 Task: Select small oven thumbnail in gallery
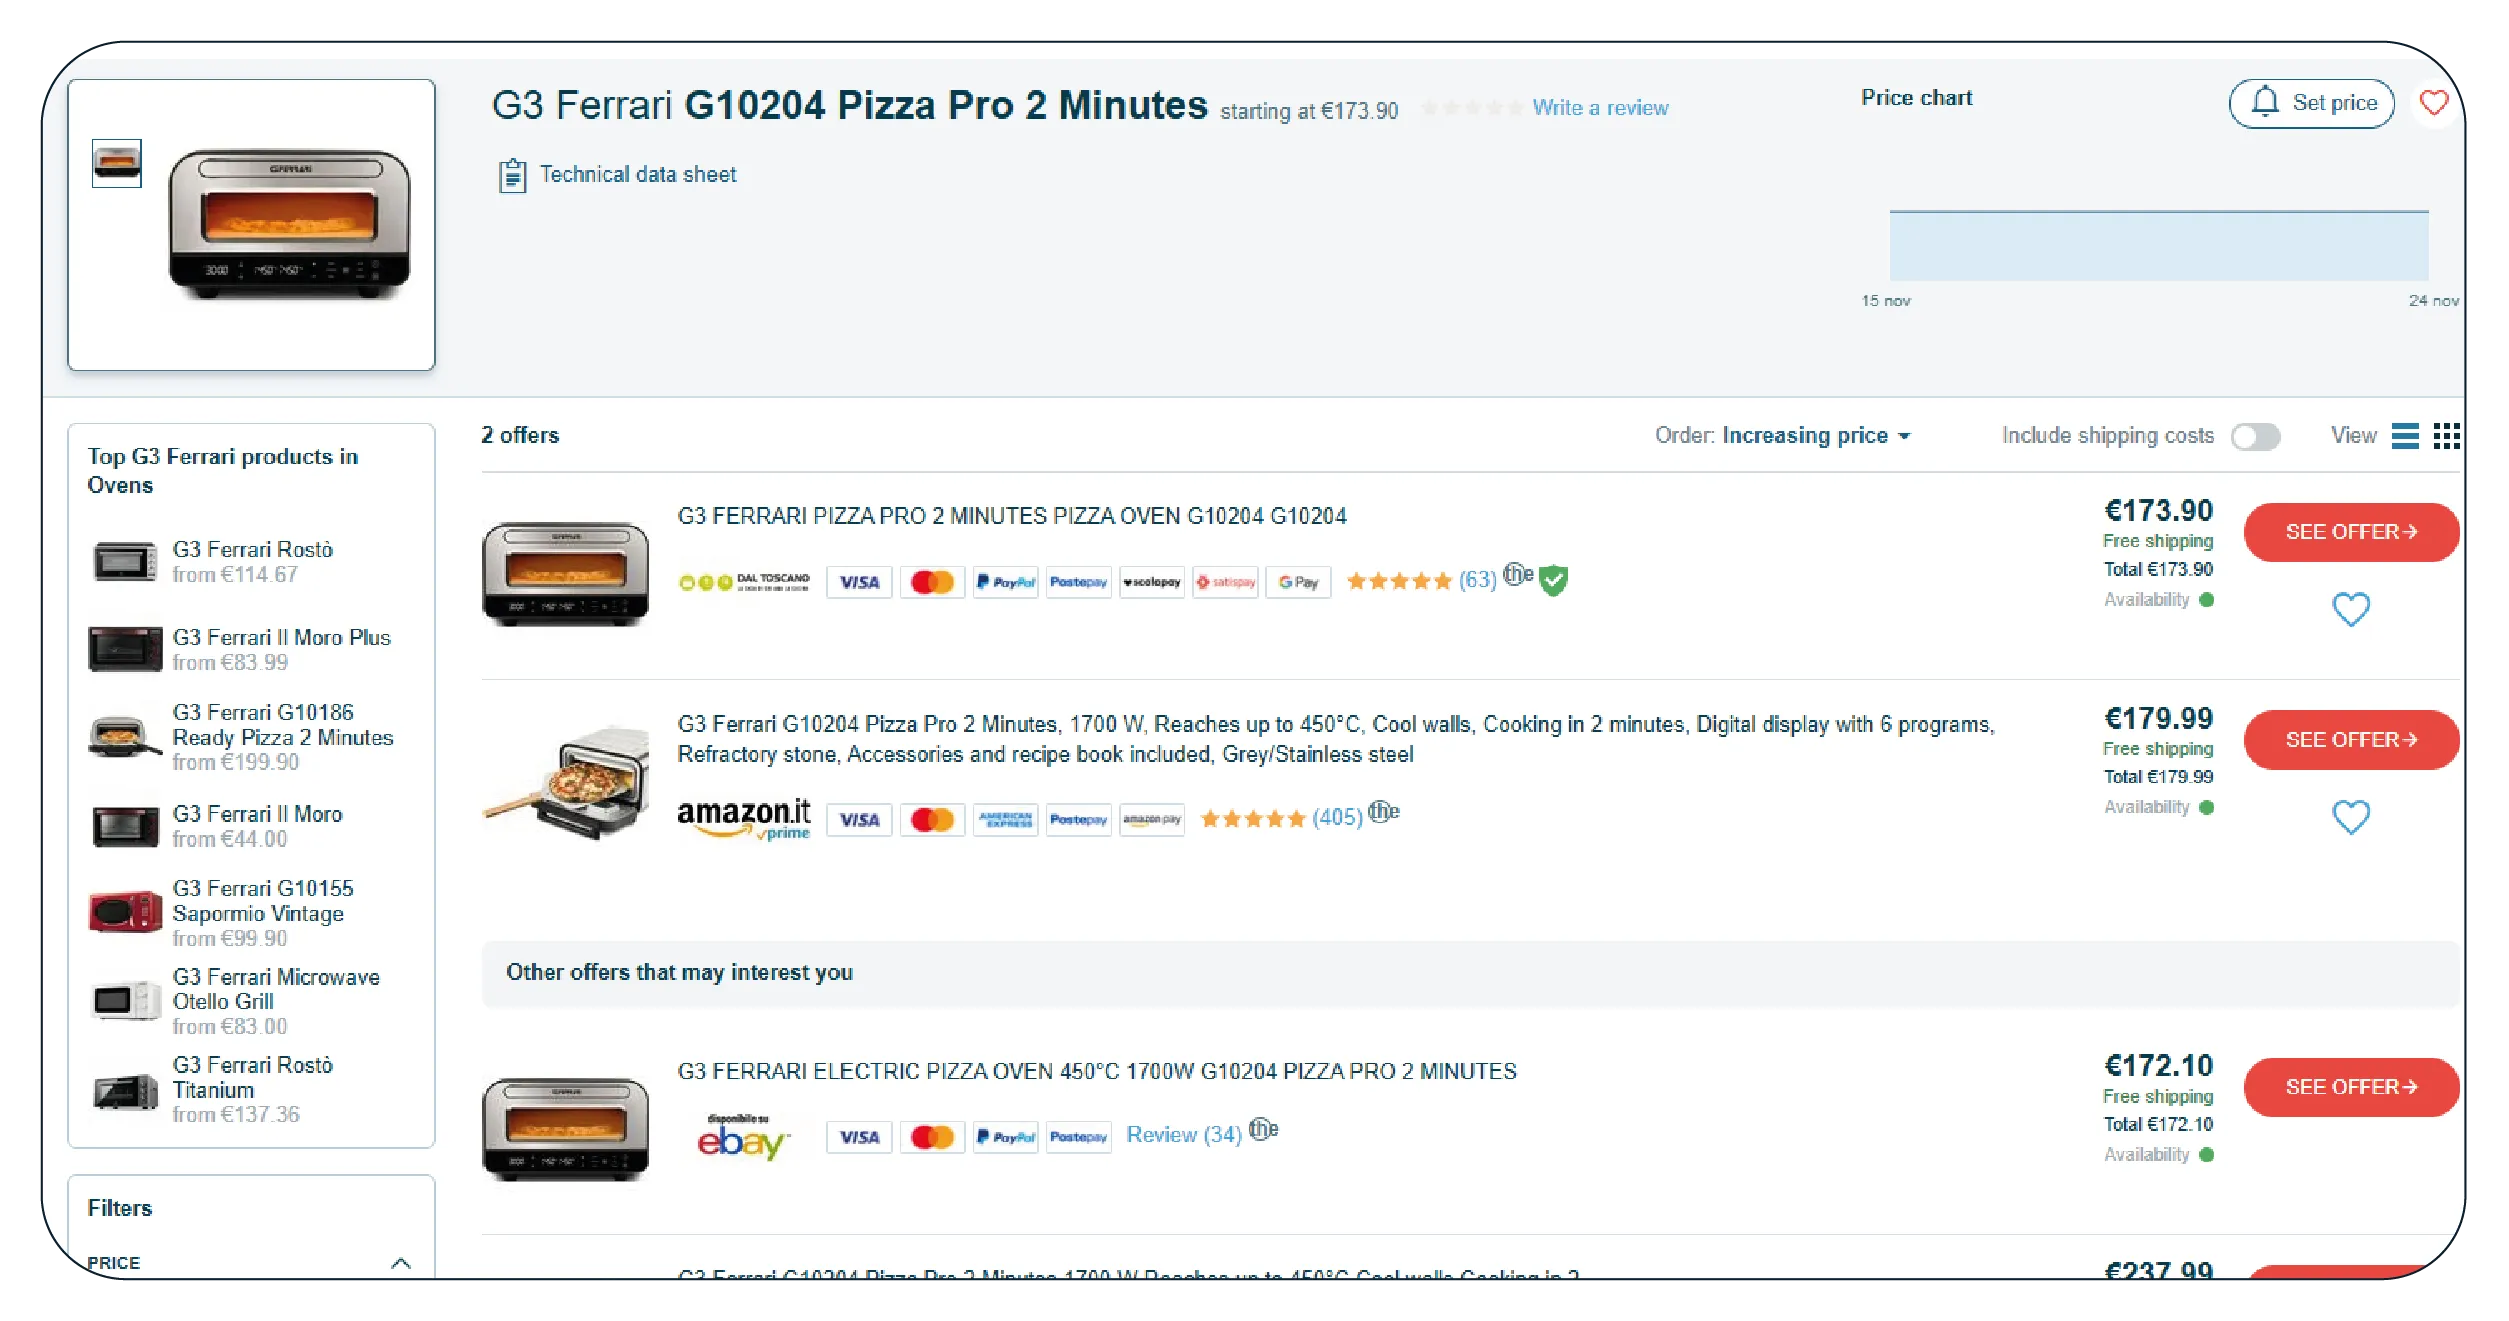coord(117,163)
